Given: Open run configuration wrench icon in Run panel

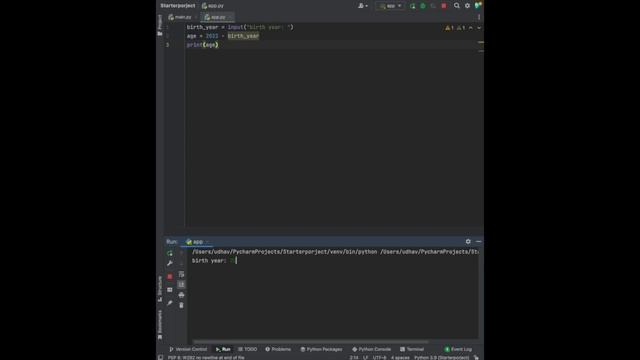Looking at the screenshot, I should (x=170, y=263).
